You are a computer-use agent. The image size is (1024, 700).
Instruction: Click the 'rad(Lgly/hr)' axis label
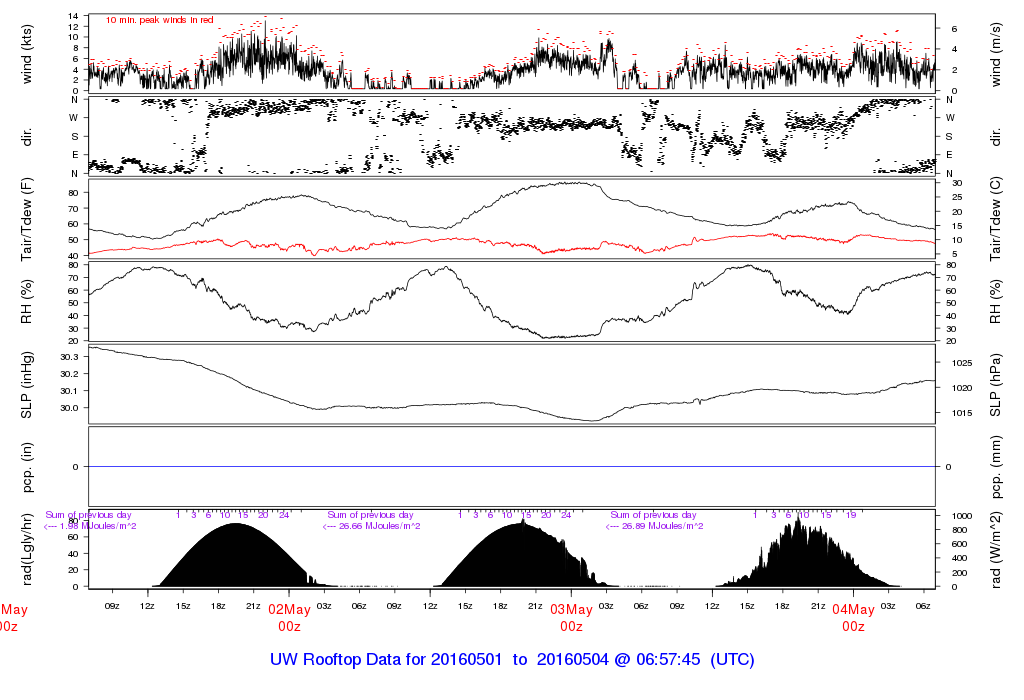click(27, 549)
